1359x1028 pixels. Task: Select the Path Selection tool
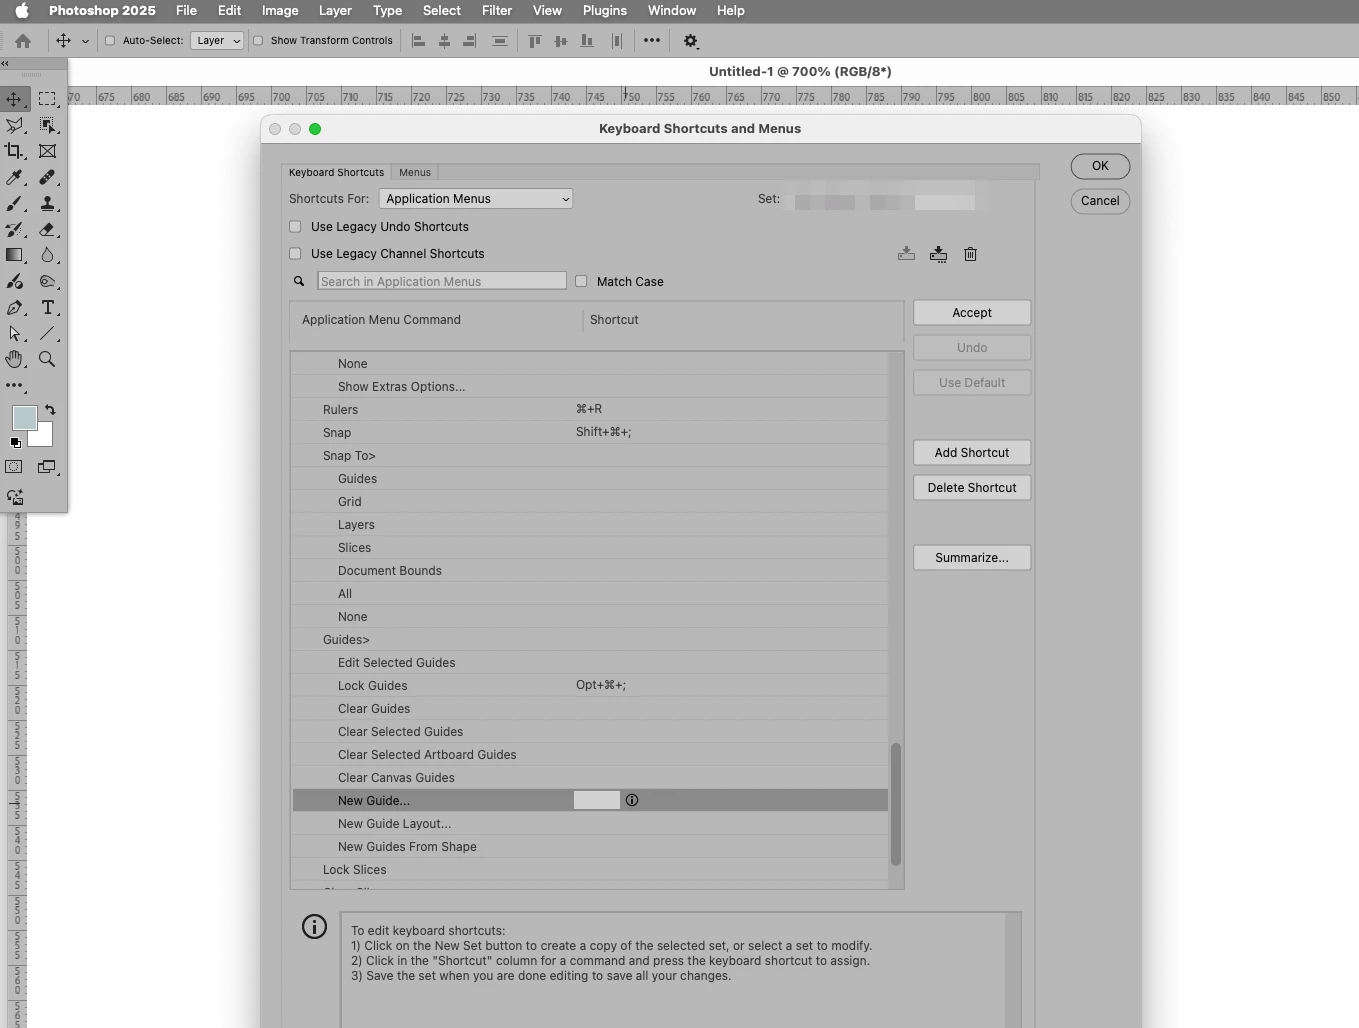click(14, 334)
